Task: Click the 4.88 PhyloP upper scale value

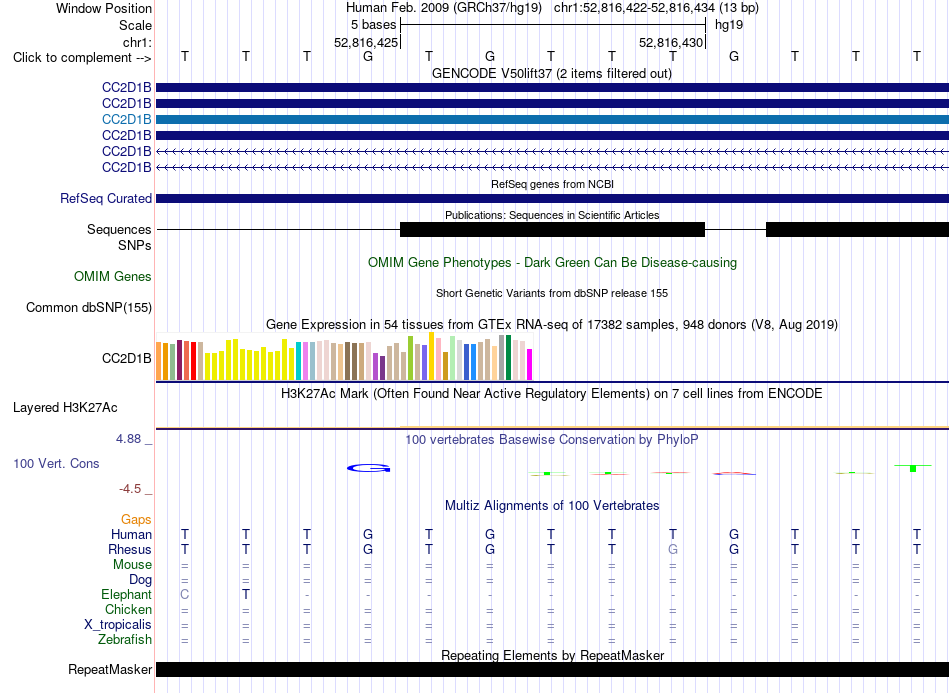Action: [128, 439]
